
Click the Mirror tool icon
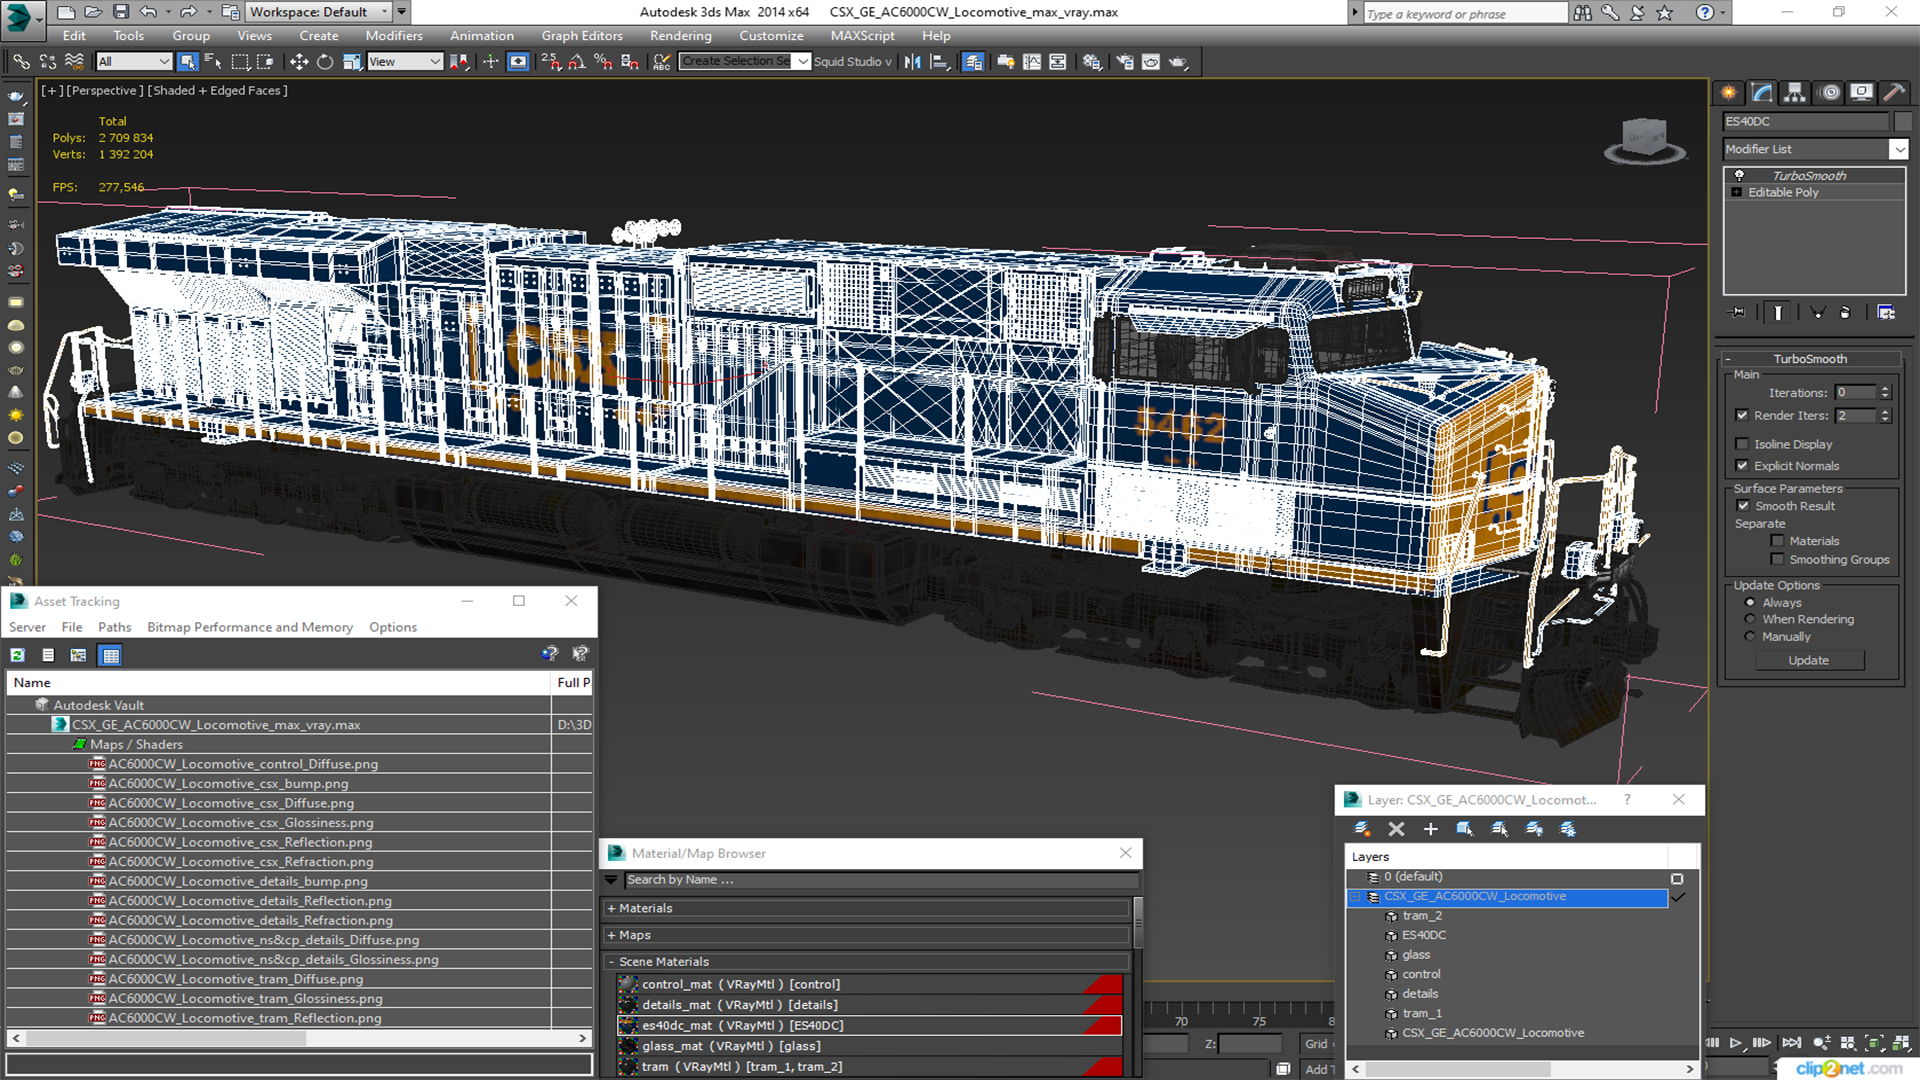click(912, 62)
